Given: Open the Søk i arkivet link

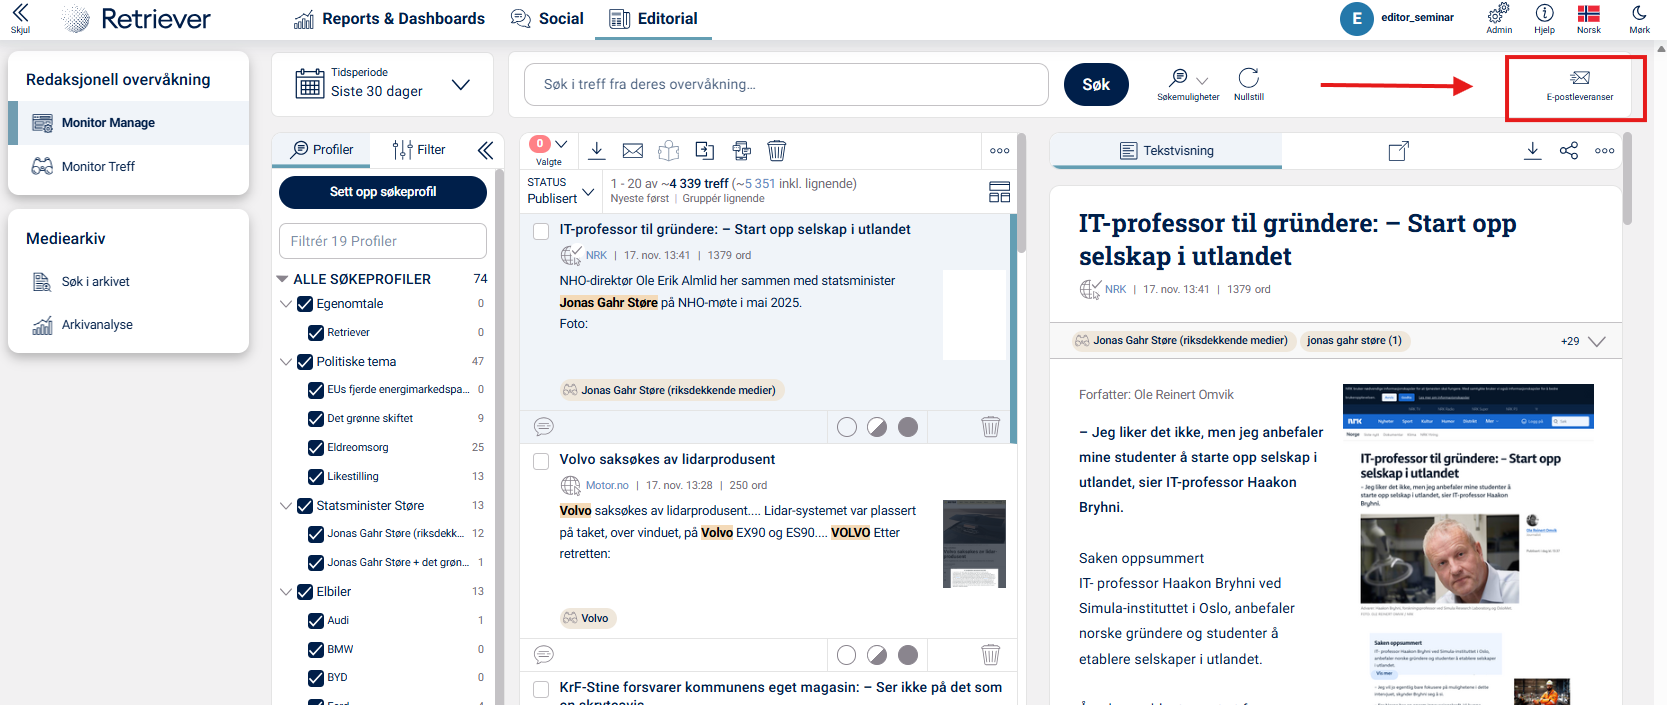Looking at the screenshot, I should (x=96, y=282).
